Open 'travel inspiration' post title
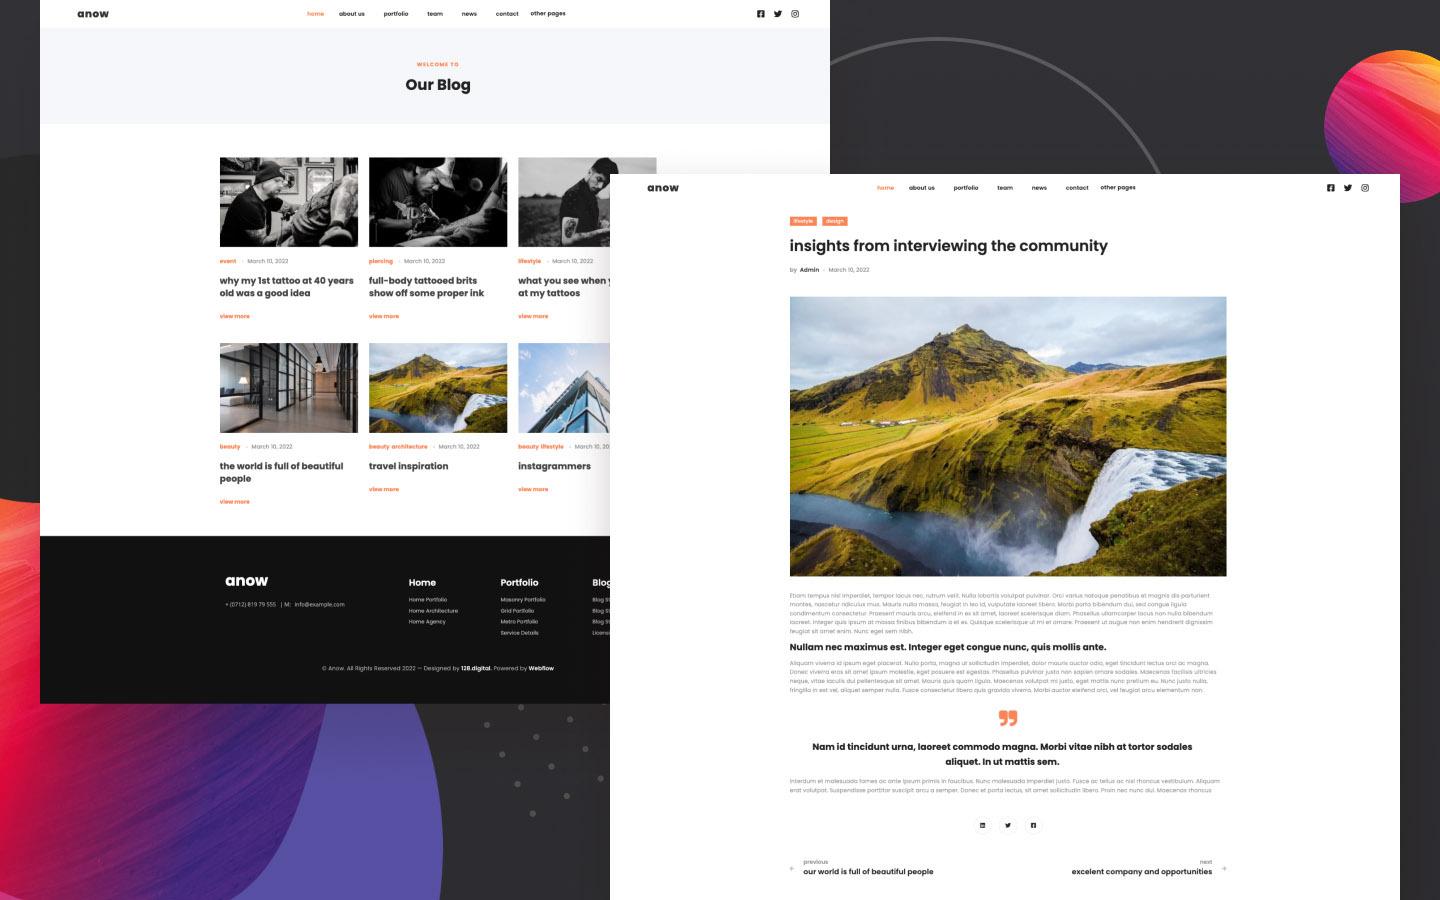The image size is (1440, 900). [409, 466]
